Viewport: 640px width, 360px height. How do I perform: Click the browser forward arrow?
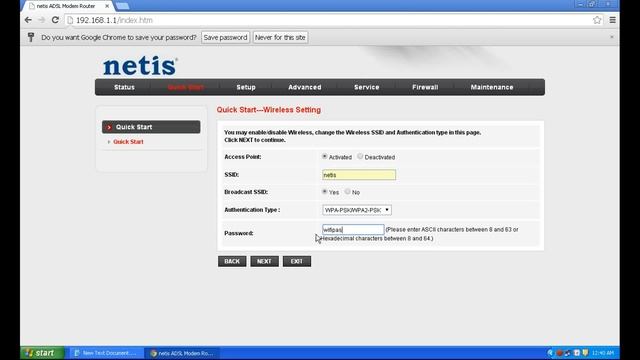tap(41, 20)
